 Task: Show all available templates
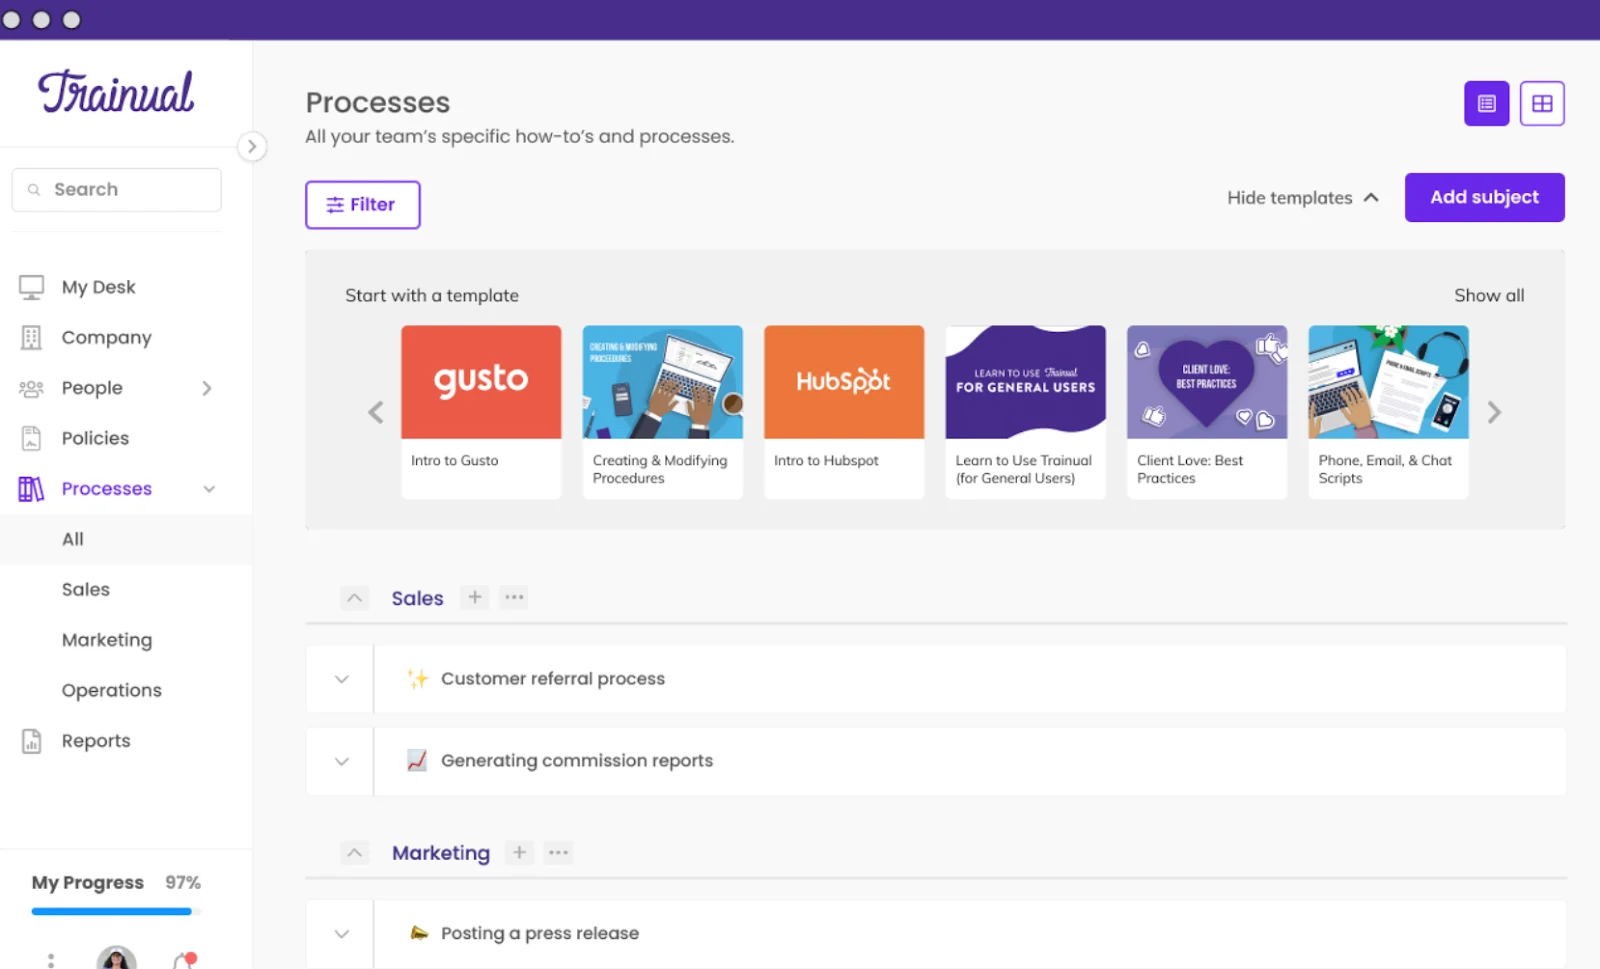pyautogui.click(x=1489, y=295)
